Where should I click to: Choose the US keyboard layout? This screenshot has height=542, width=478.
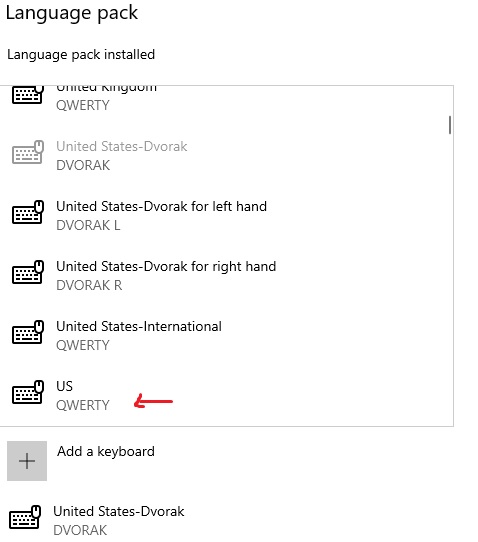tap(226, 395)
